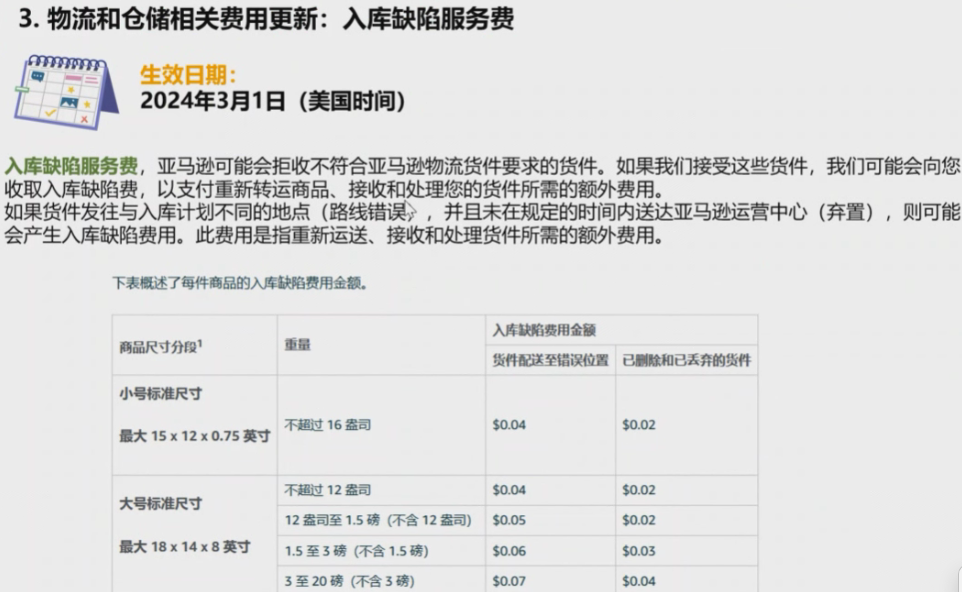Screen dimensions: 962x592
Task: Click the '小号标准尺寸' cell label
Action: point(161,394)
